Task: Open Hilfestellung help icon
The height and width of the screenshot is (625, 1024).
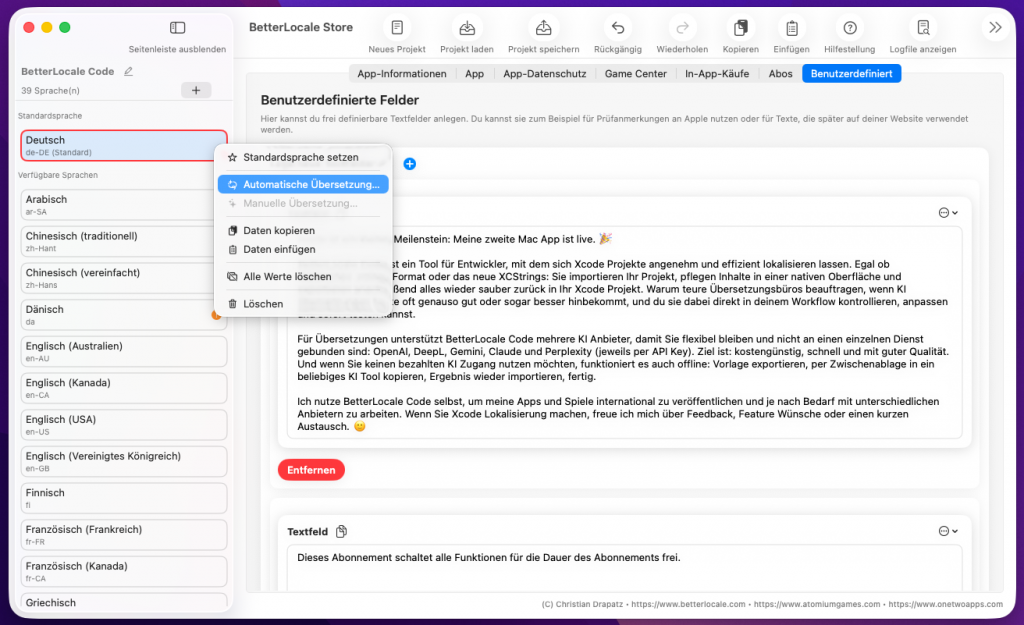Action: [849, 29]
